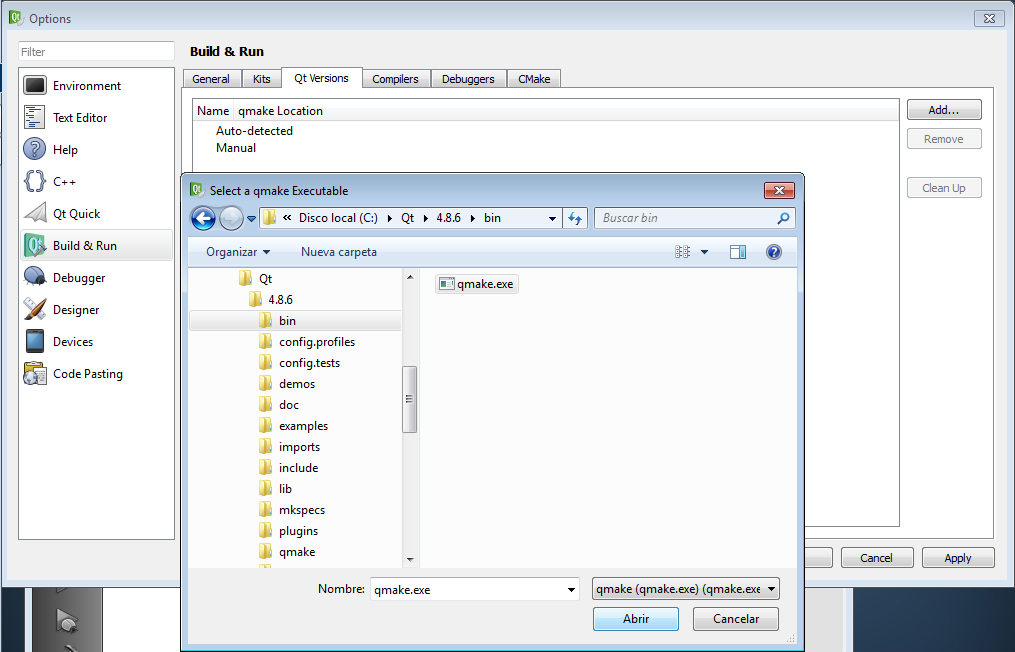Open the Help options category
This screenshot has height=652, width=1015.
tap(96, 150)
